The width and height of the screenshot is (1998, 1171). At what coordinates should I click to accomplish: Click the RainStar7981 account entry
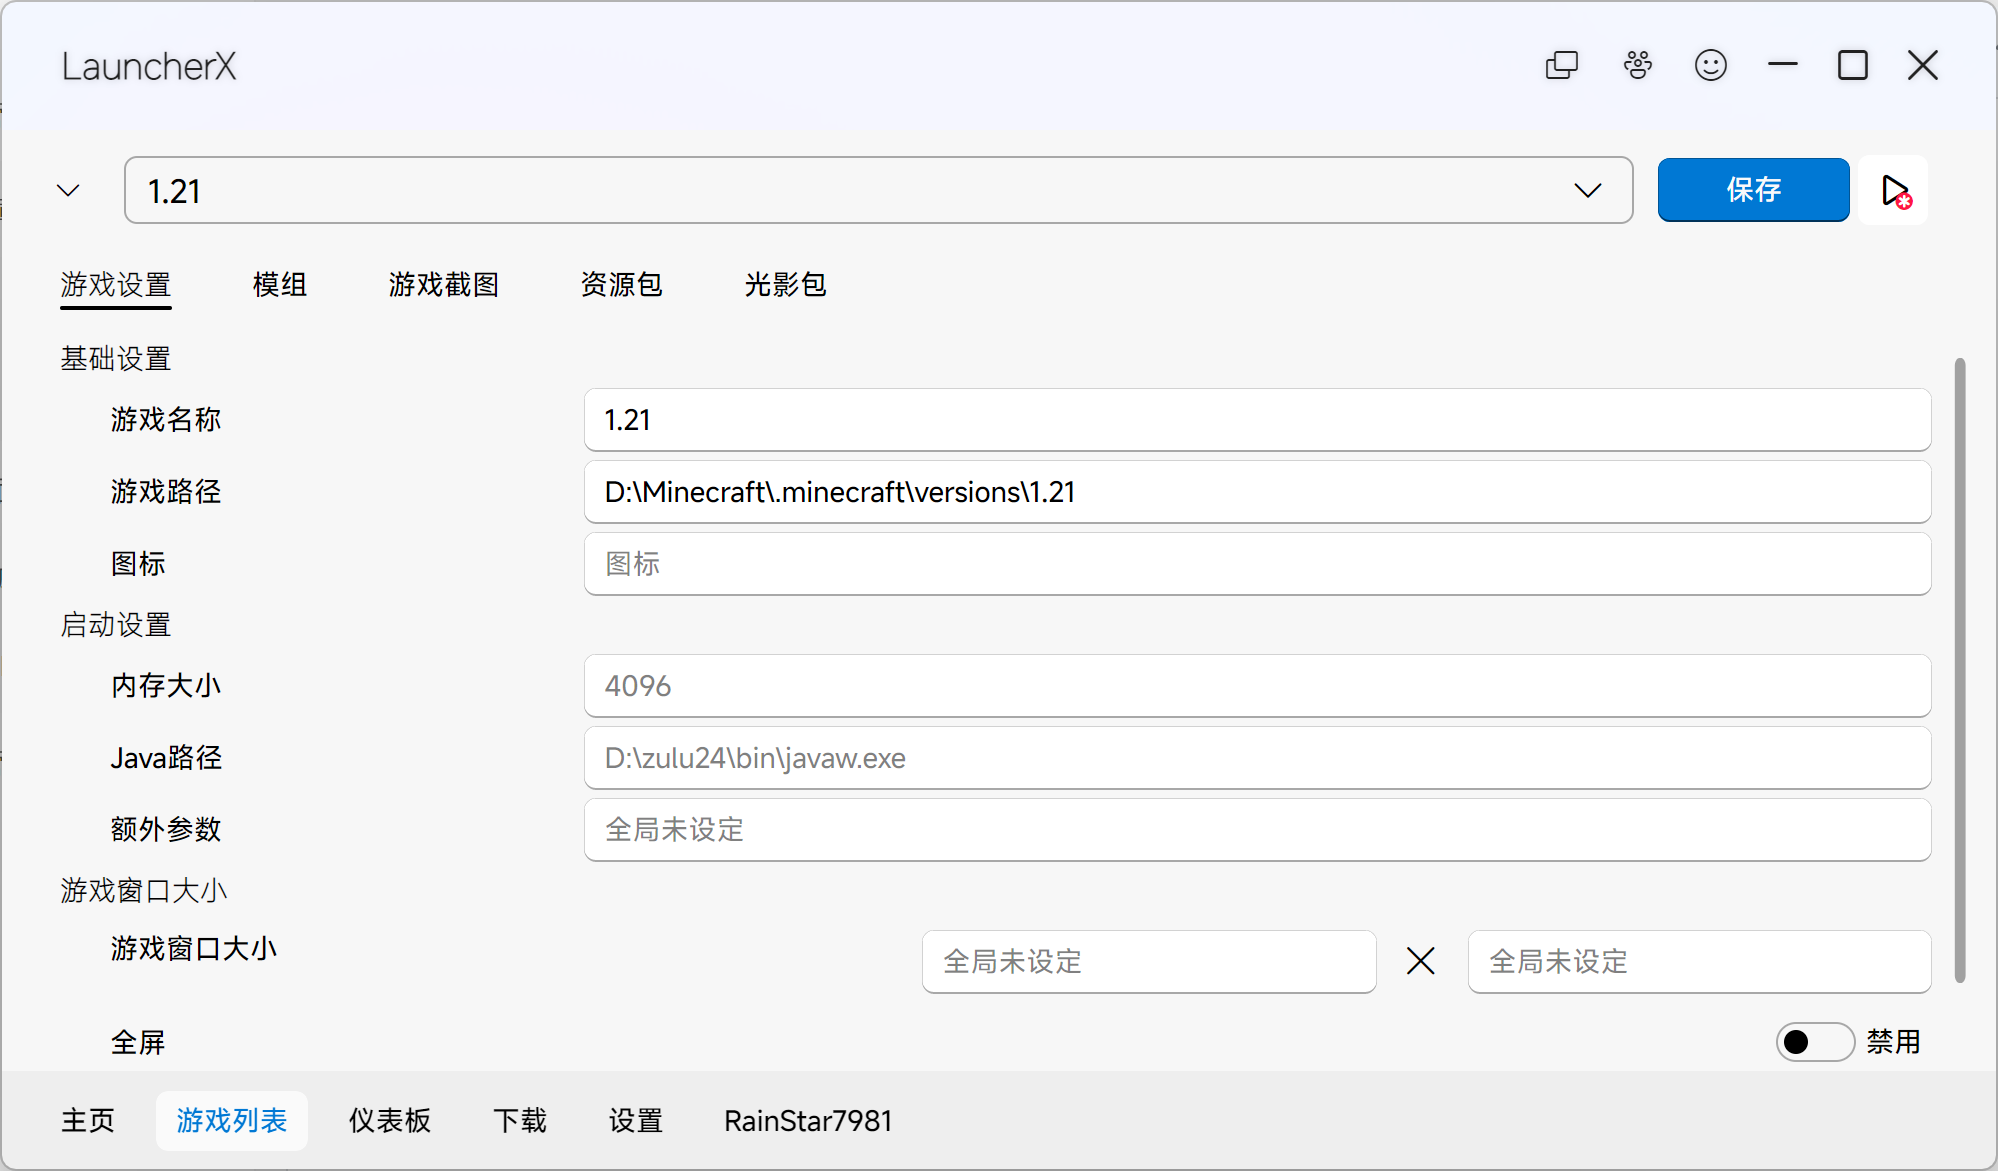[x=807, y=1121]
